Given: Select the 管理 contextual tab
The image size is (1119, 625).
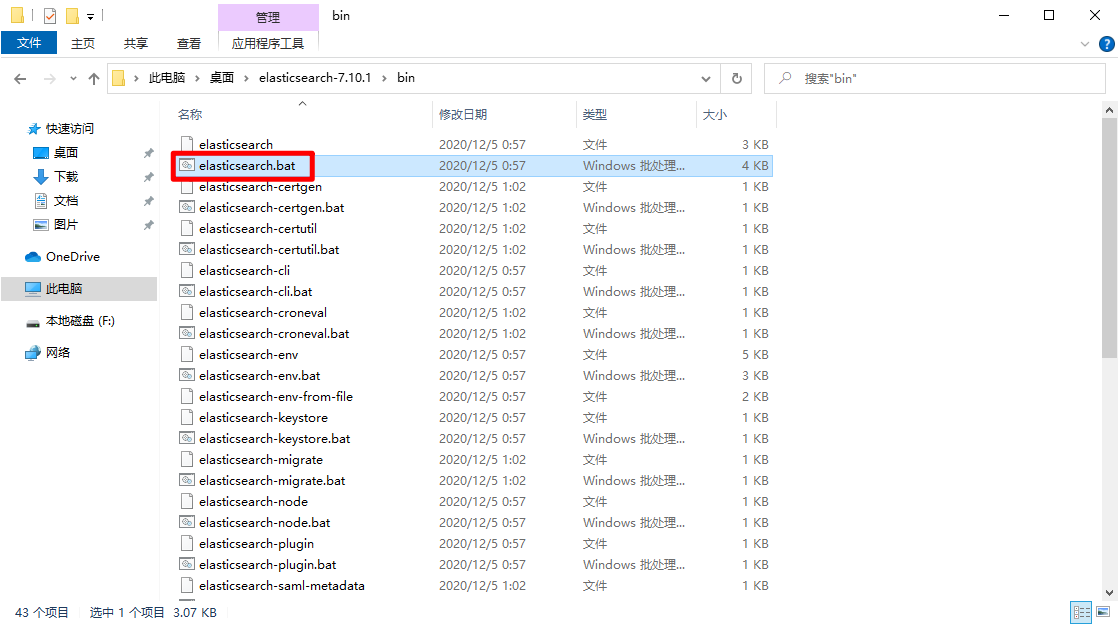Looking at the screenshot, I should (268, 17).
